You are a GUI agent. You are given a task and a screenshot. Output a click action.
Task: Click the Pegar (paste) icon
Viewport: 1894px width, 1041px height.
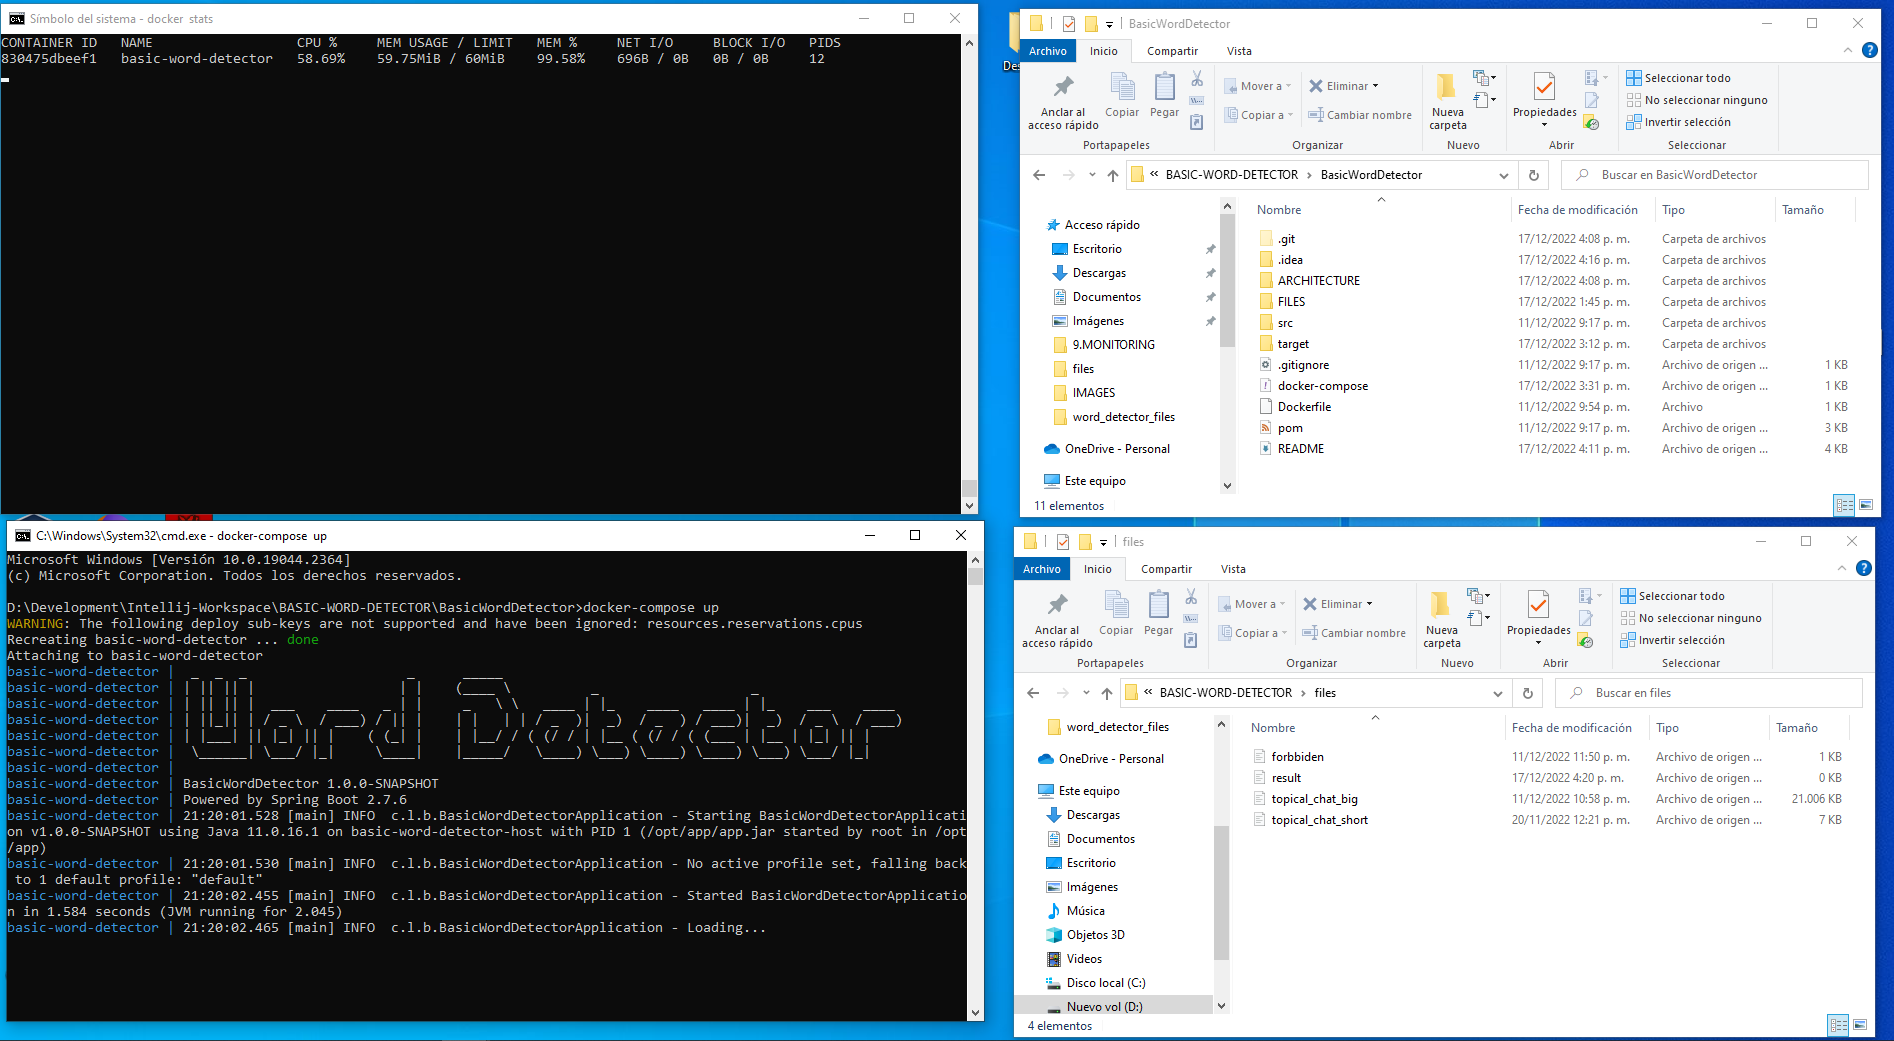click(x=1164, y=97)
